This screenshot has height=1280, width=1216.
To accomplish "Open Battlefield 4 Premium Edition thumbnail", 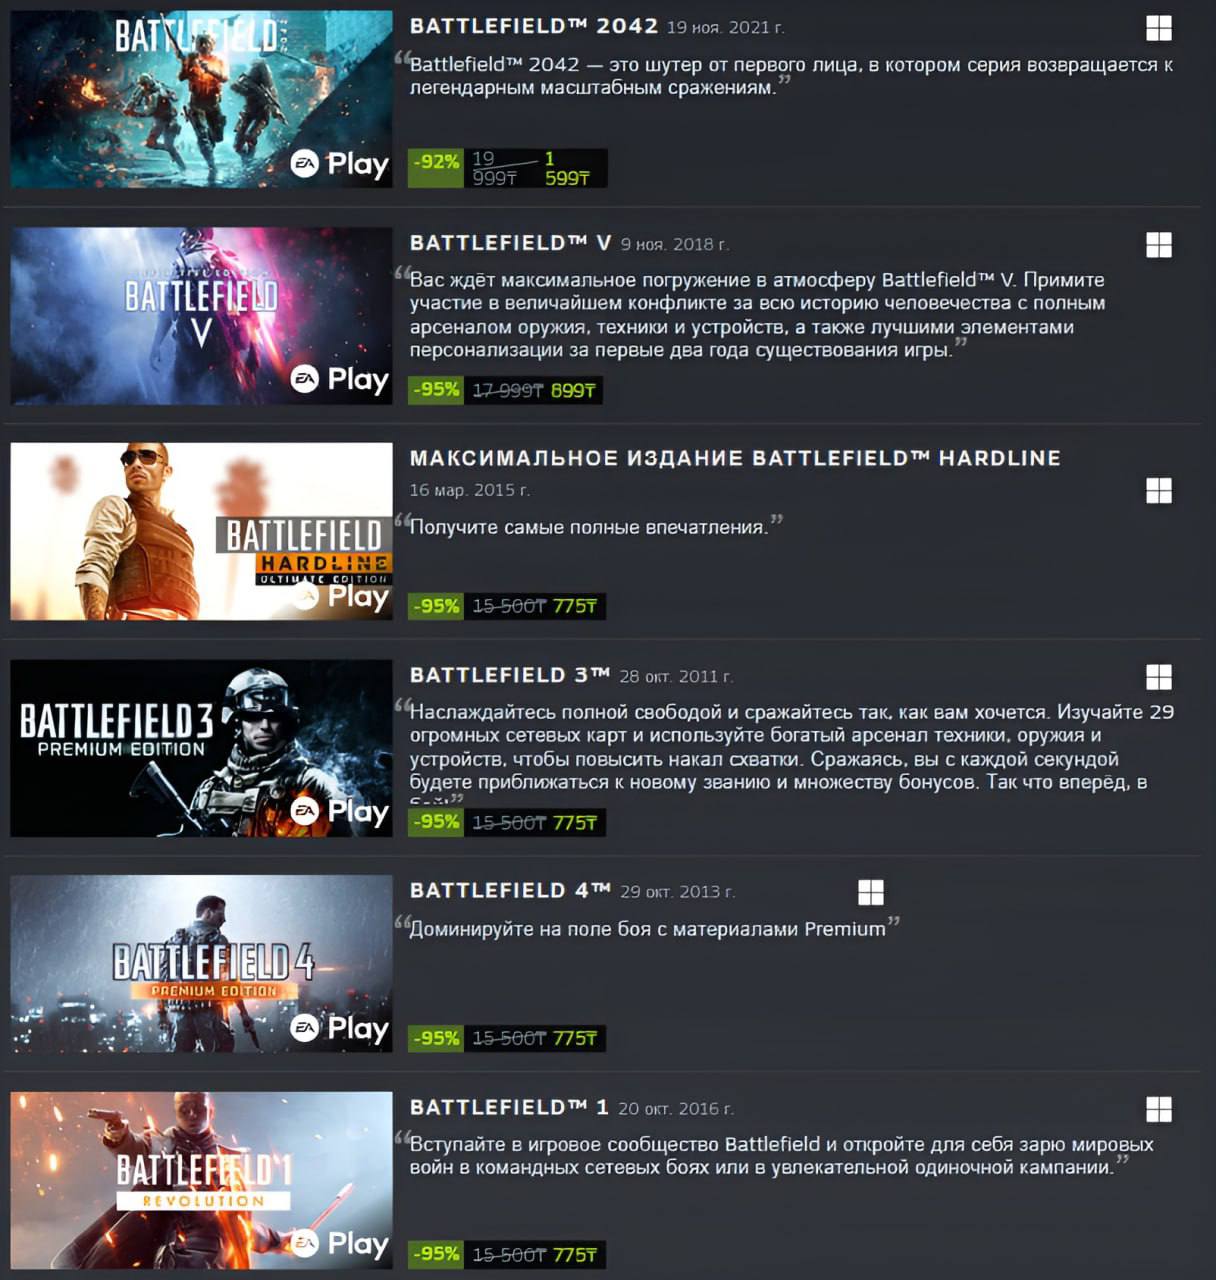I will click(201, 964).
